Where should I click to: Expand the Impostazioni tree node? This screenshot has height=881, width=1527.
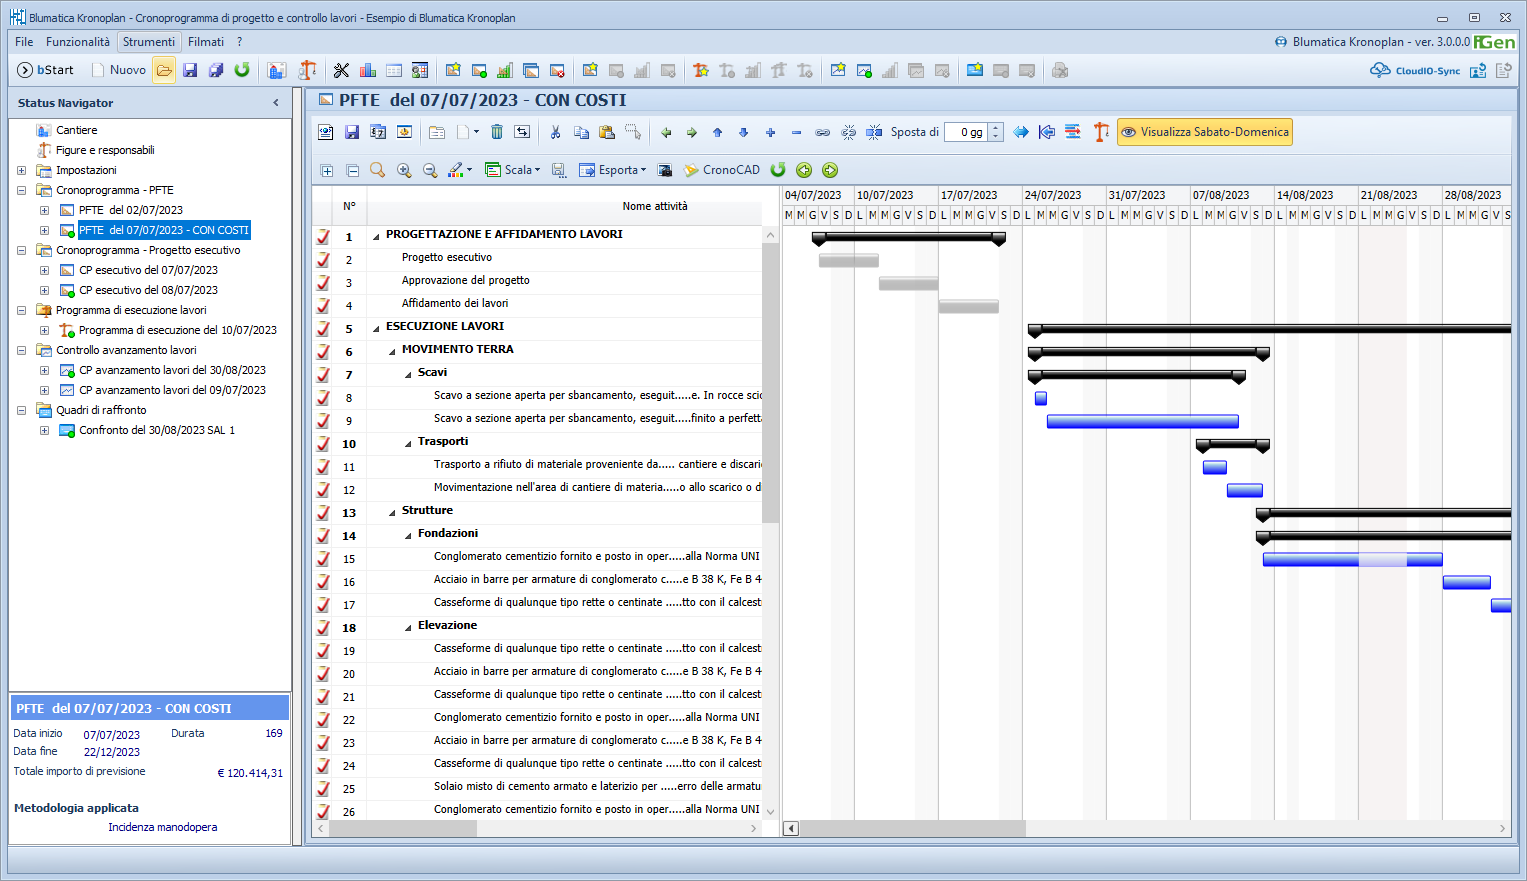click(x=21, y=170)
